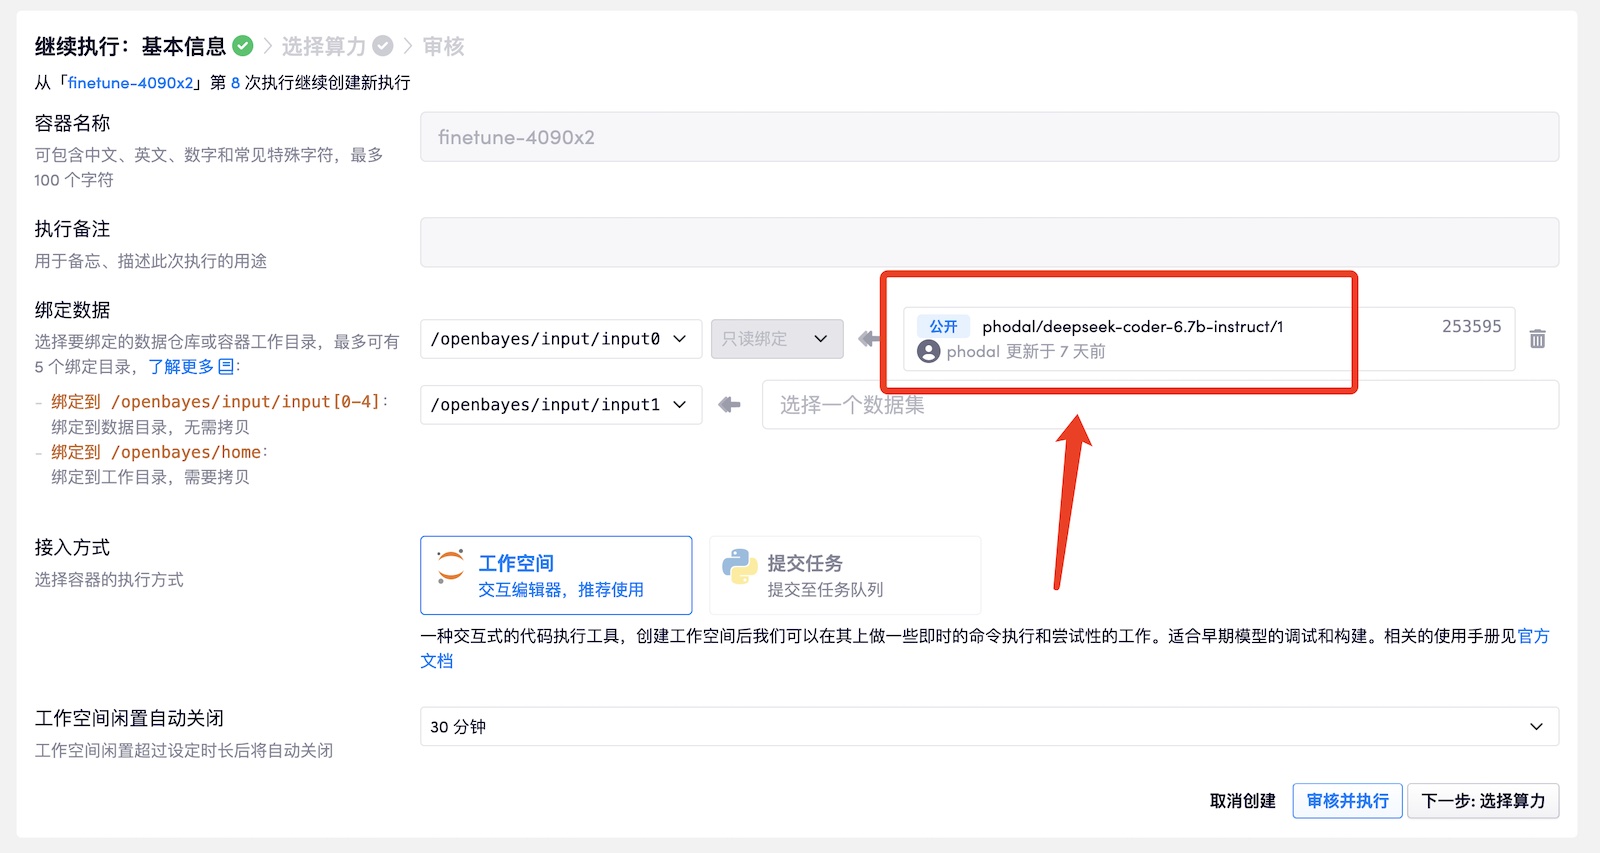Go to the 基本信息 step
This screenshot has height=853, width=1600.
point(184,46)
